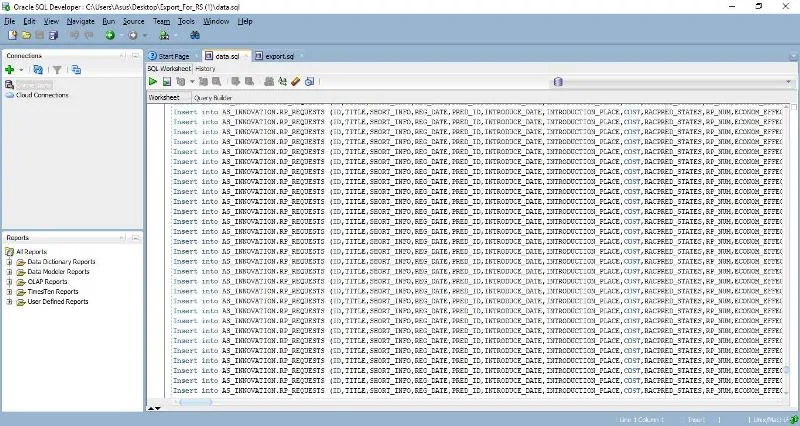
Task: Click the Explain Plan icon
Action: 181,82
